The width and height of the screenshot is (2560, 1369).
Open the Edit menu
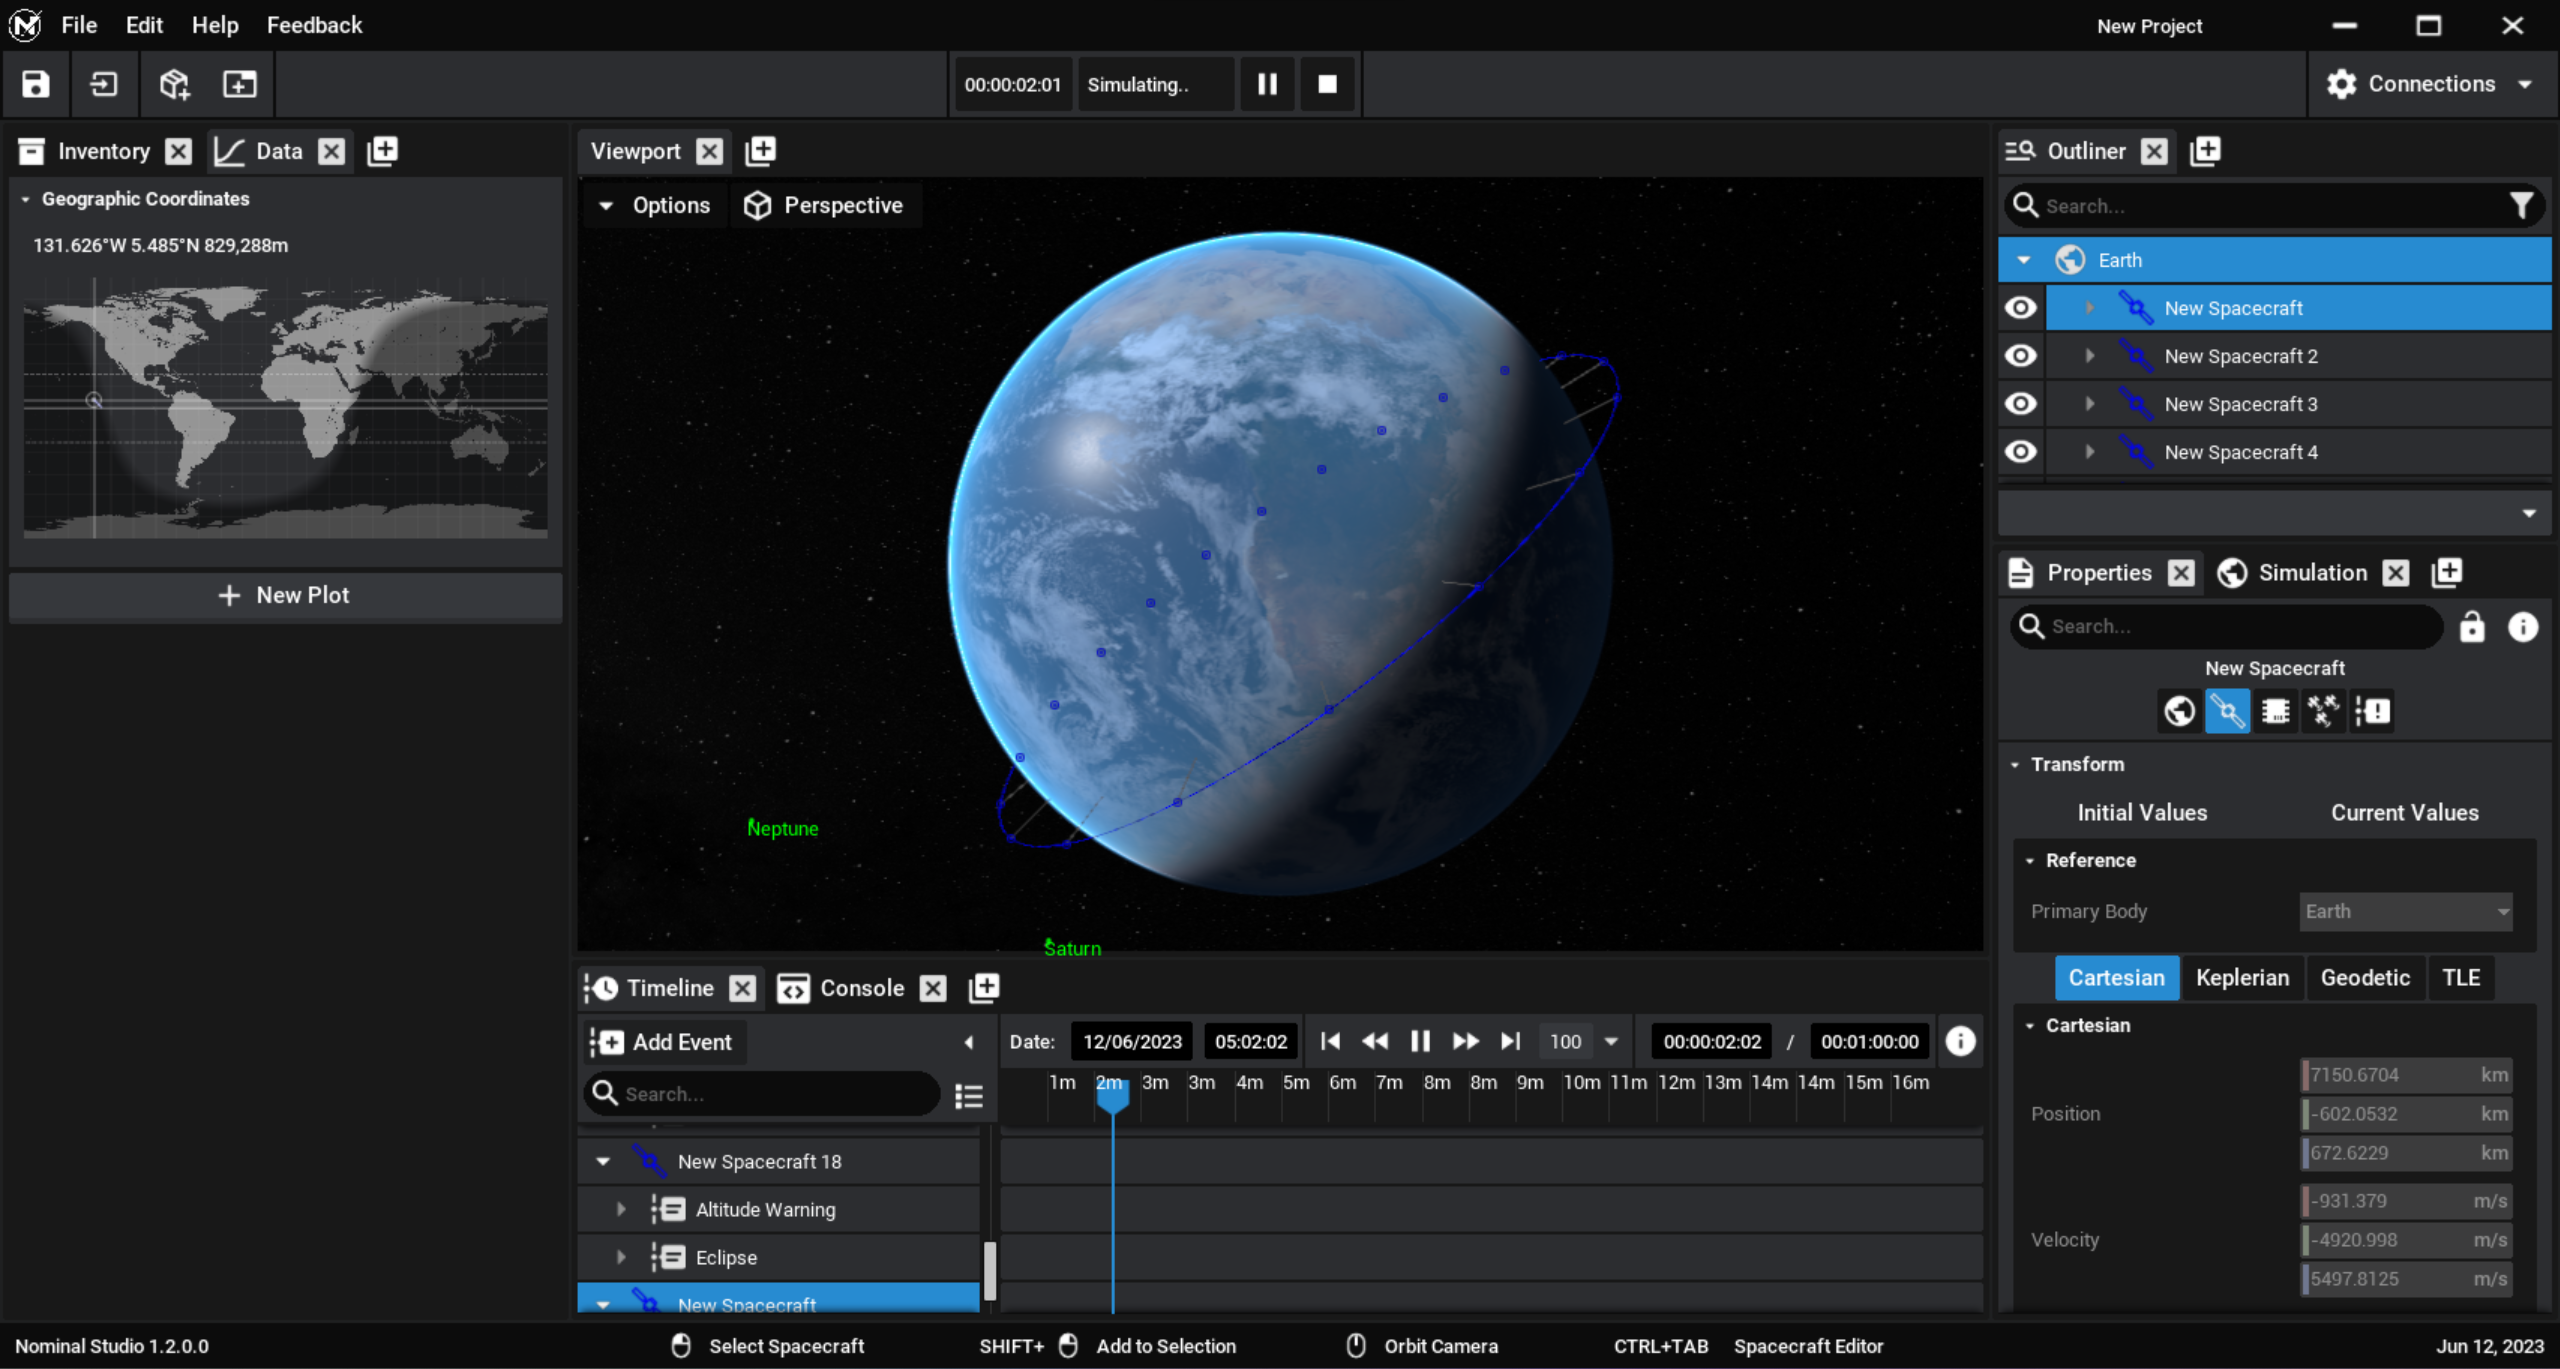click(144, 25)
